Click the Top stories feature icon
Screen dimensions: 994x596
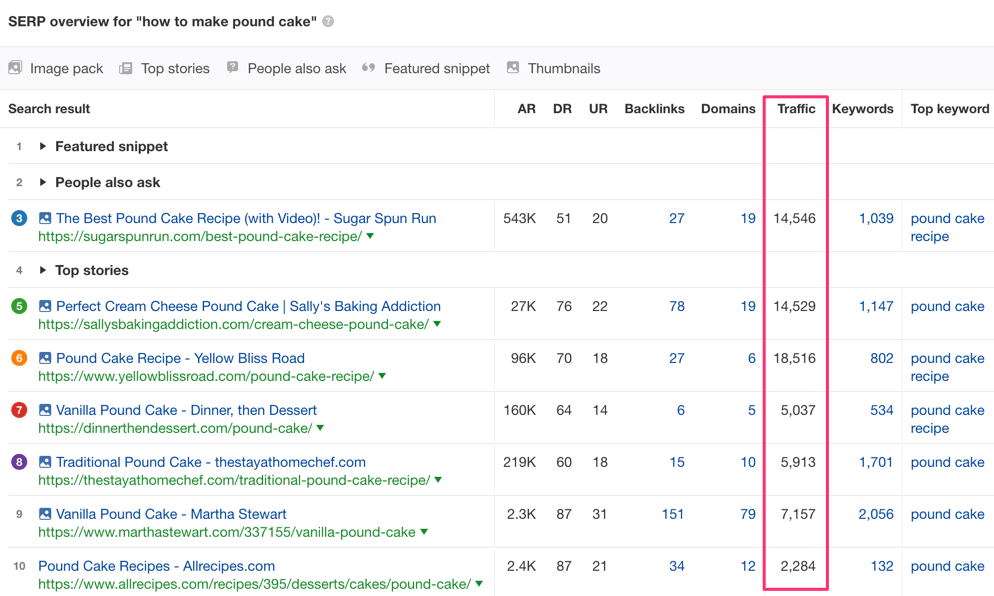click(x=126, y=68)
